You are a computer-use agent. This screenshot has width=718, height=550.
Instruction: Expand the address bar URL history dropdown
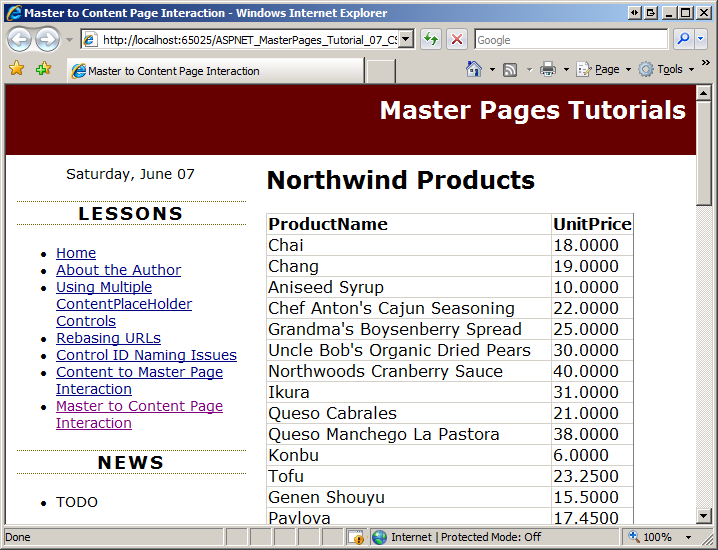pyautogui.click(x=406, y=40)
